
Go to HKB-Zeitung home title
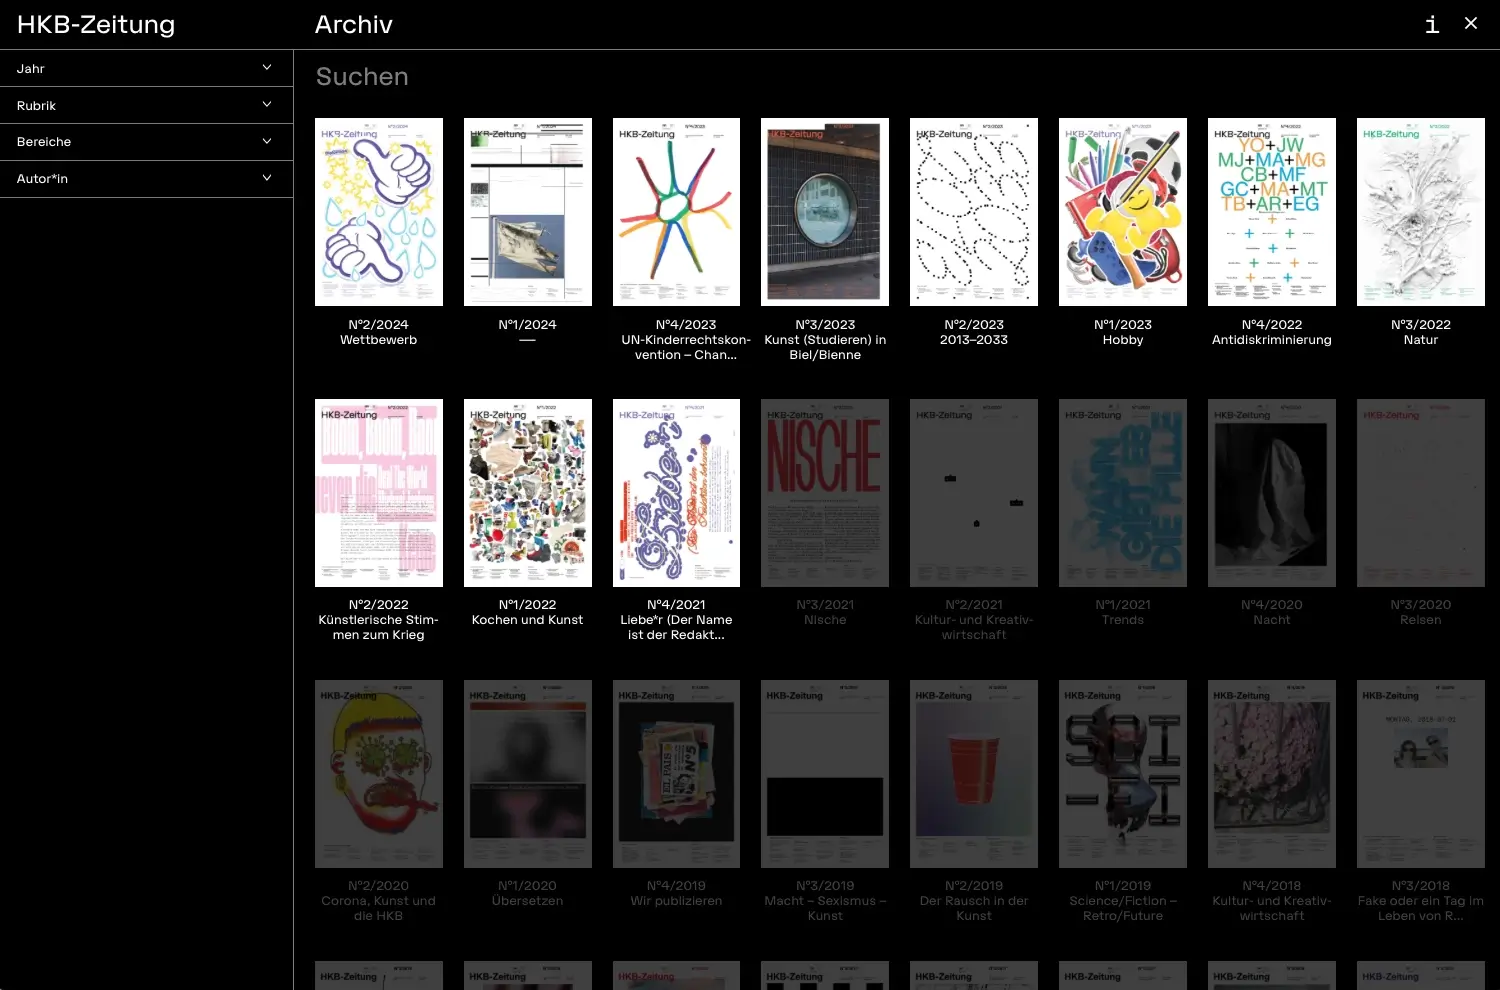96,24
